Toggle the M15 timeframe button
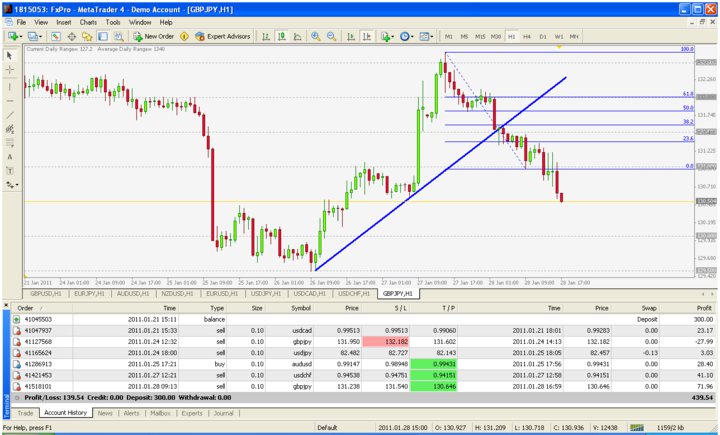This screenshot has width=720, height=435. point(480,36)
